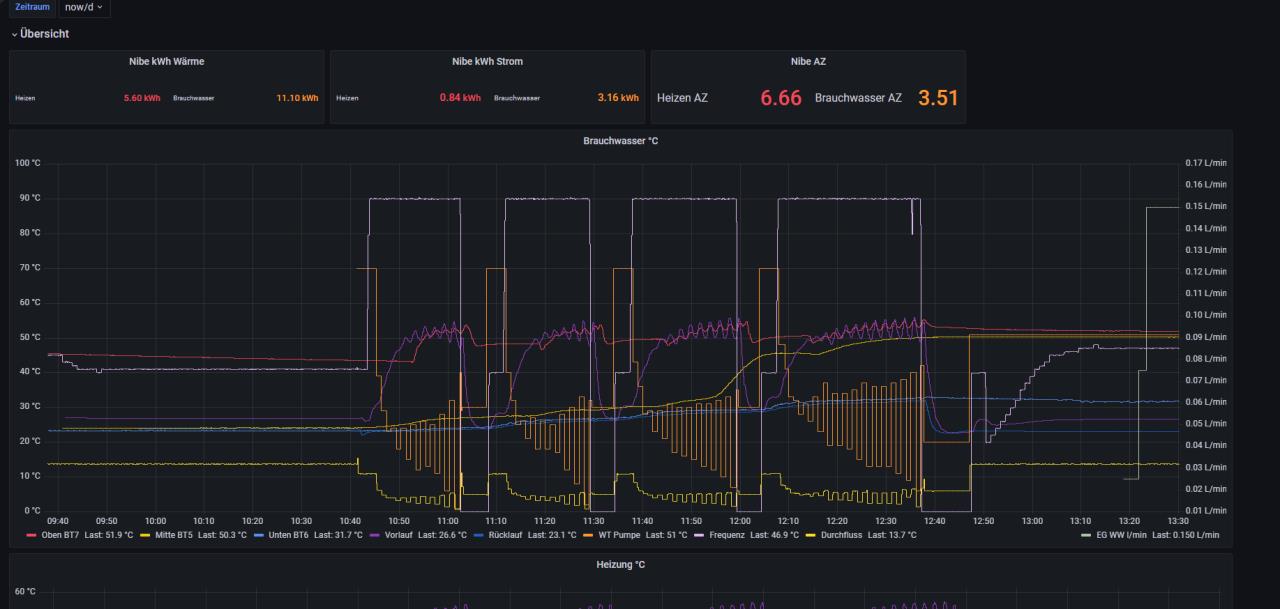Collapse the Übersicht row chevron

tap(15, 34)
